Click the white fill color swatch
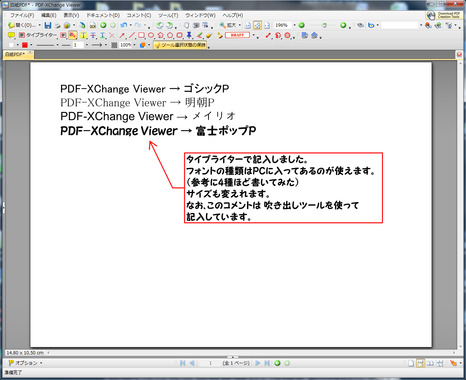This screenshot has height=380, width=466. 11,45
